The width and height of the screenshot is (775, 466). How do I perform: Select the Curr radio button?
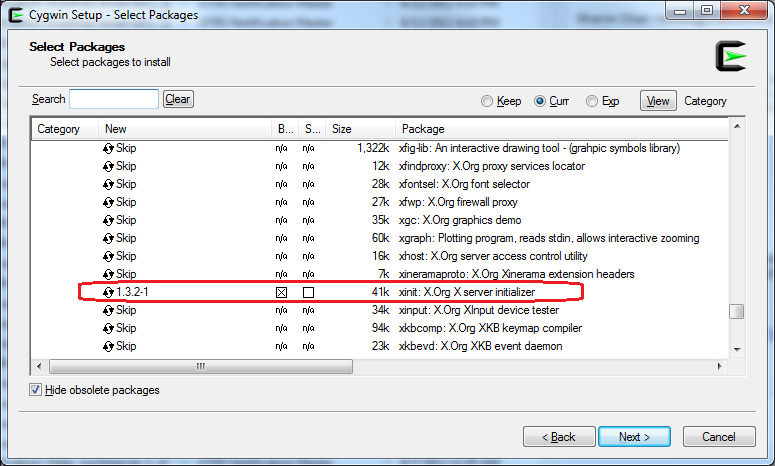(540, 101)
